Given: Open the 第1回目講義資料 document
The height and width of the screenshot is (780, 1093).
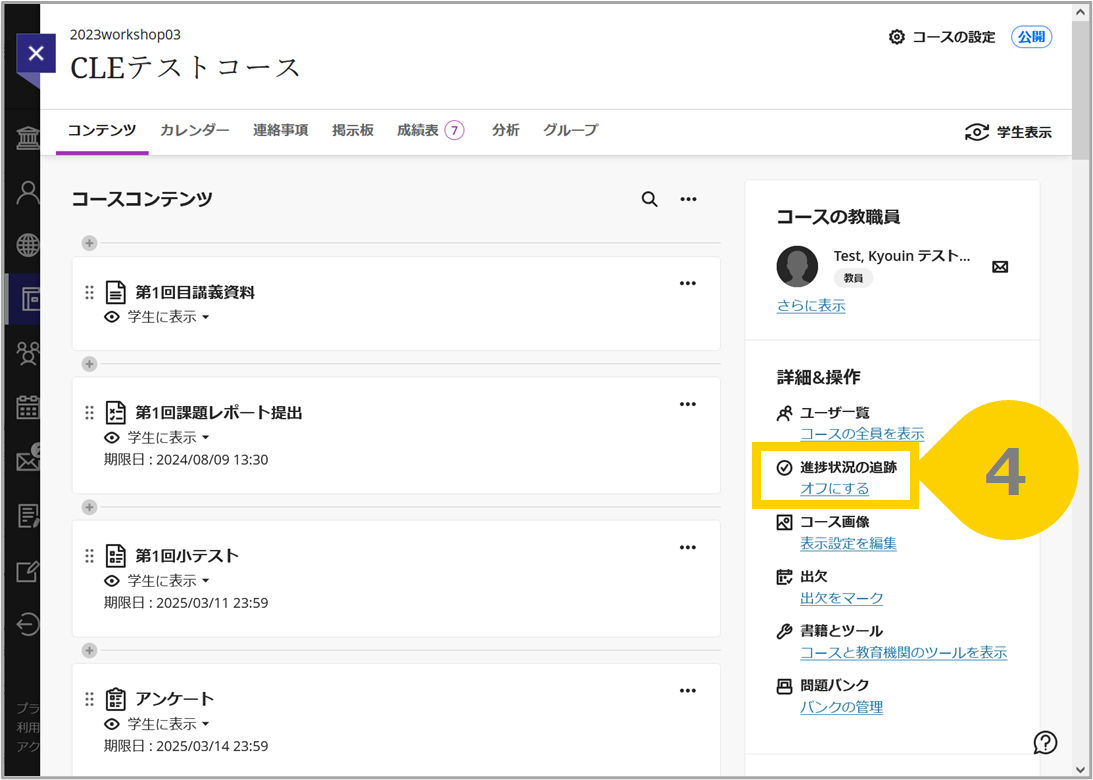Looking at the screenshot, I should pos(195,293).
